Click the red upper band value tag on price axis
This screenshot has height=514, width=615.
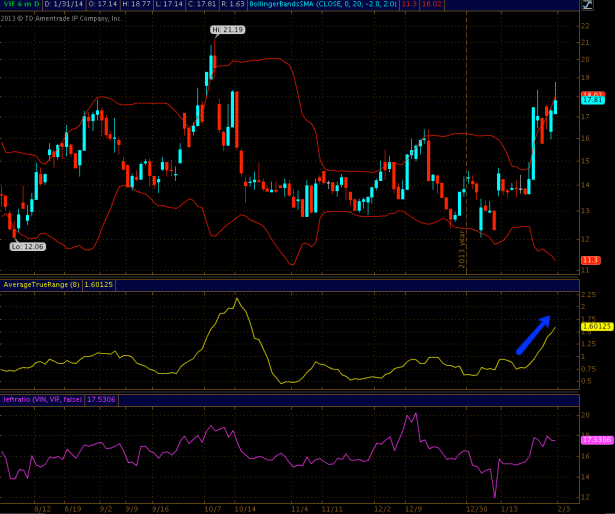[590, 94]
